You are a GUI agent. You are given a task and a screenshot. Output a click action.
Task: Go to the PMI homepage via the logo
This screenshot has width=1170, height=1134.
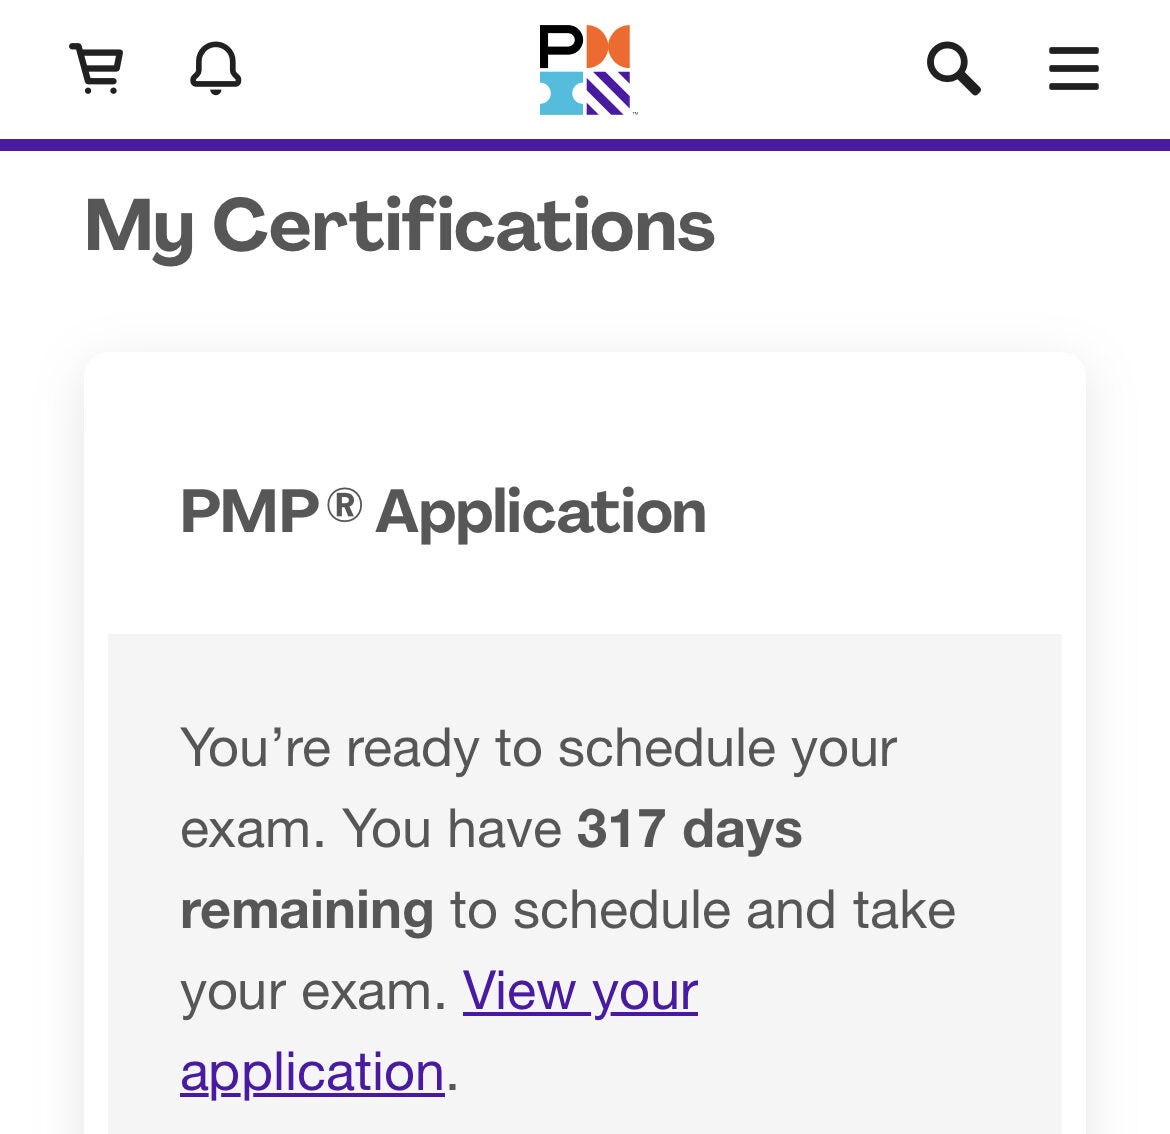click(585, 70)
